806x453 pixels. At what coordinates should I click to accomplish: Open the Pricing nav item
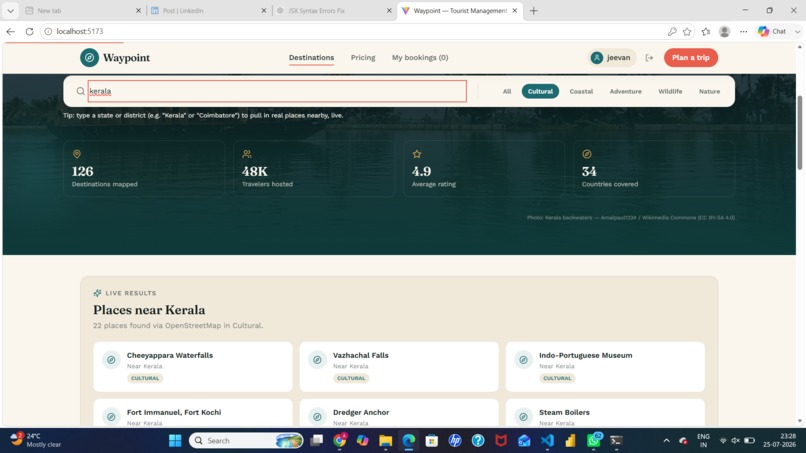point(363,58)
